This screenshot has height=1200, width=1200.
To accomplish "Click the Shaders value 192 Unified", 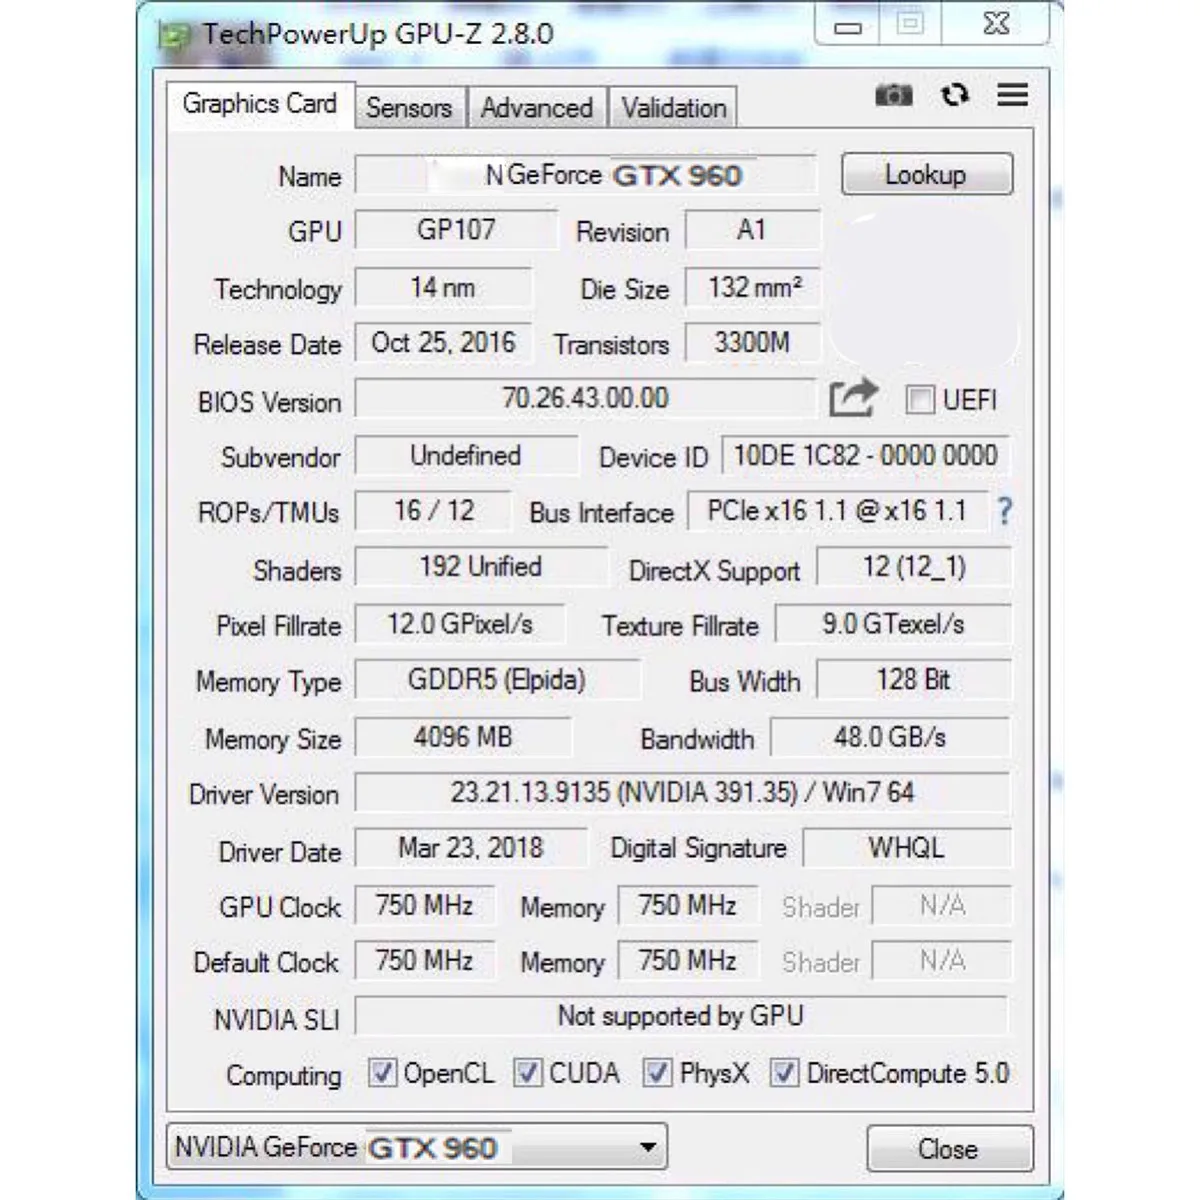I will click(x=481, y=567).
